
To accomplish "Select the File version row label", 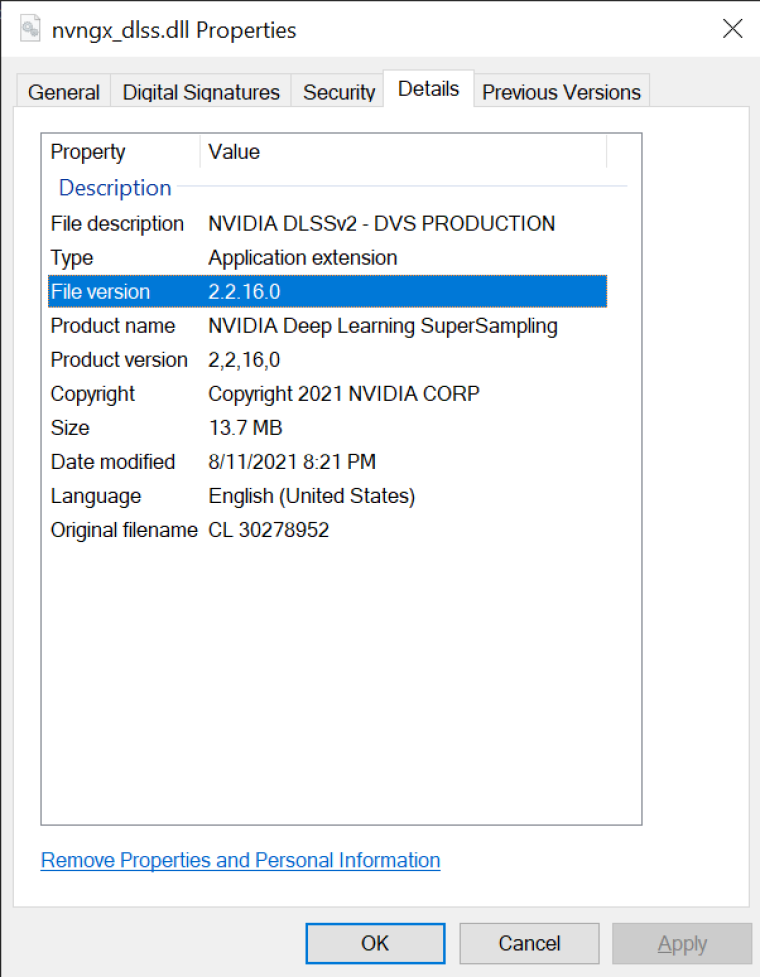I will coord(100,292).
